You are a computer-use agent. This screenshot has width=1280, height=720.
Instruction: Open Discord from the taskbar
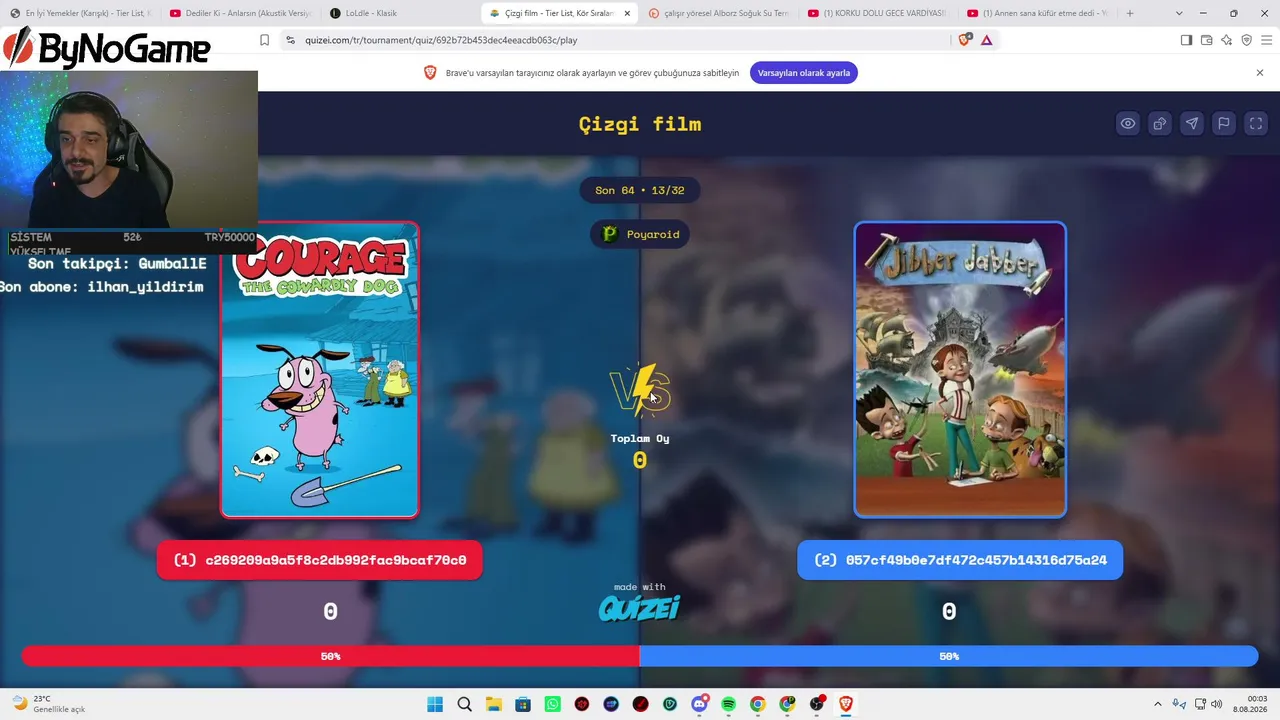(x=700, y=704)
